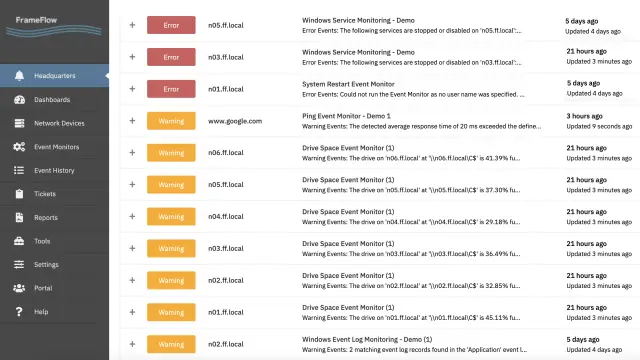640x360 pixels.
Task: Click the Tools toolbox icon
Action: pyautogui.click(x=19, y=241)
